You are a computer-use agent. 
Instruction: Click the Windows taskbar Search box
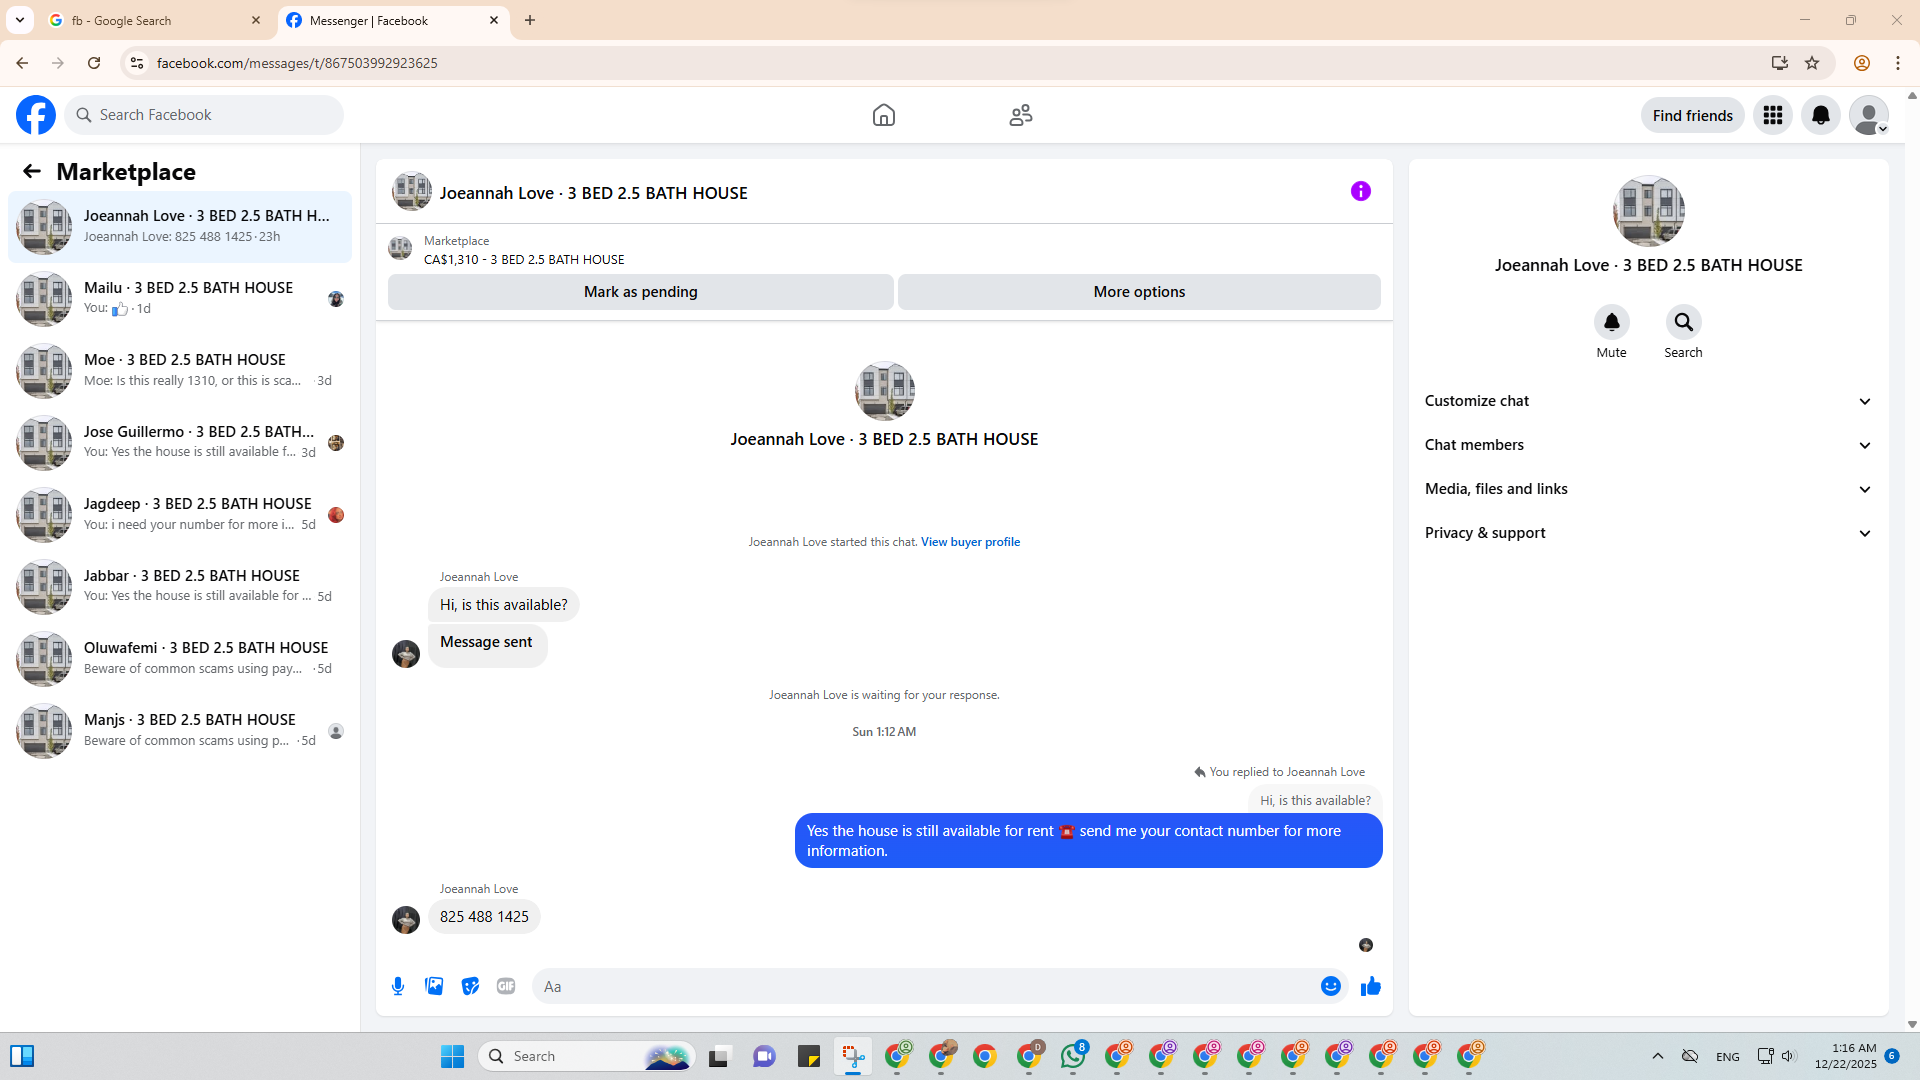587,1056
